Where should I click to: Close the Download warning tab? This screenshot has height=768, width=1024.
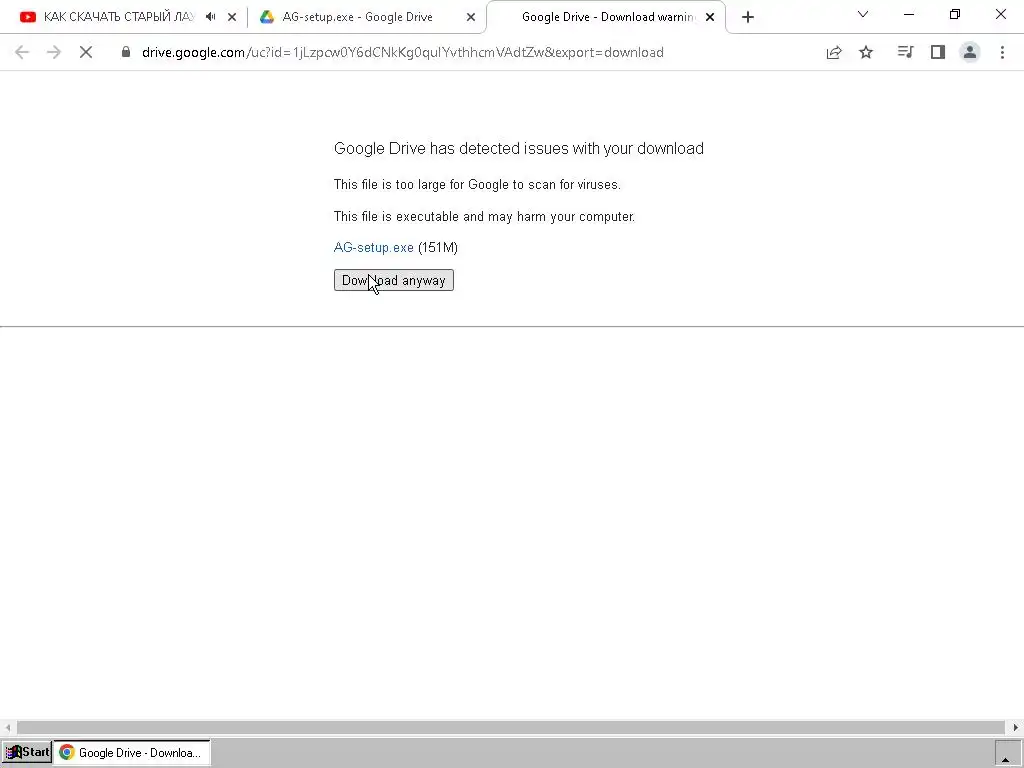click(x=710, y=18)
